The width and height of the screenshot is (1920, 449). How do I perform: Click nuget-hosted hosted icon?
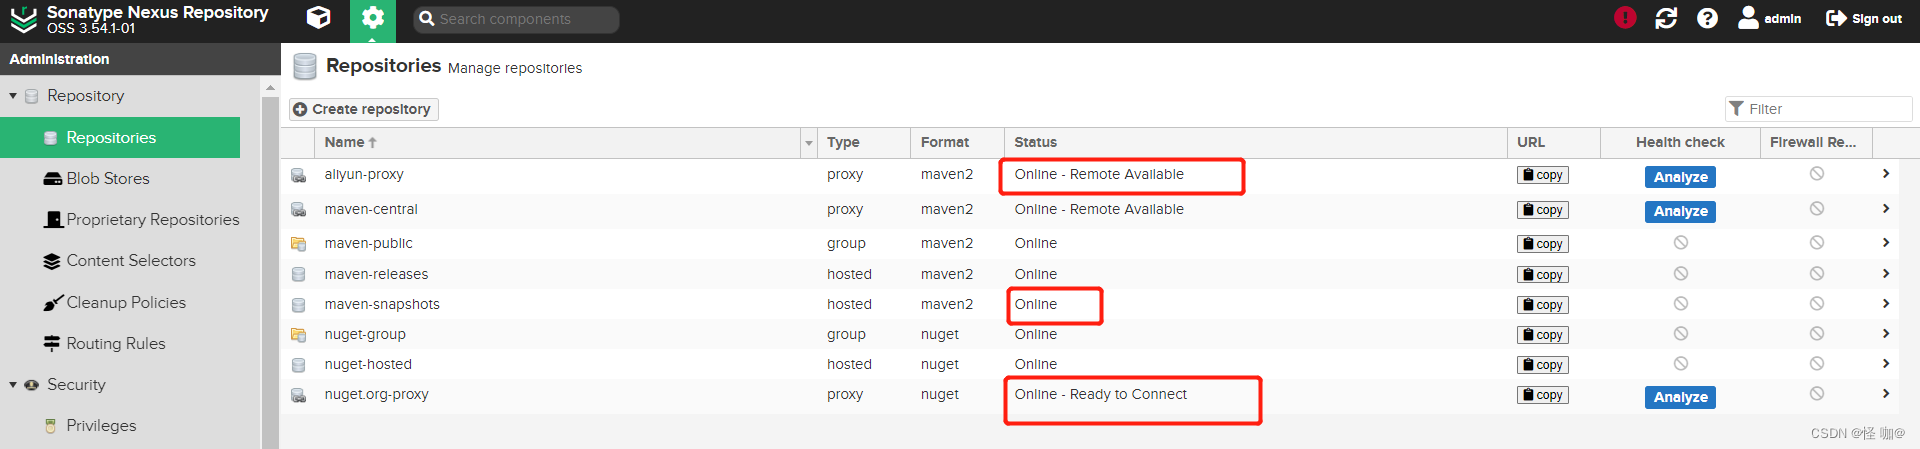click(x=298, y=365)
